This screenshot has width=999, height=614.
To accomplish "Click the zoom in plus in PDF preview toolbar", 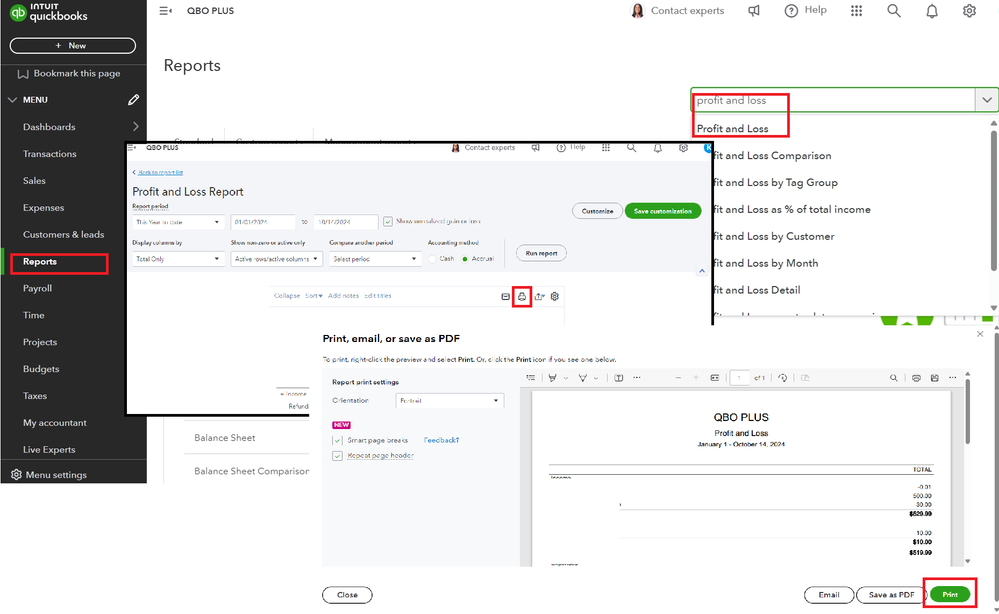I will pyautogui.click(x=696, y=378).
